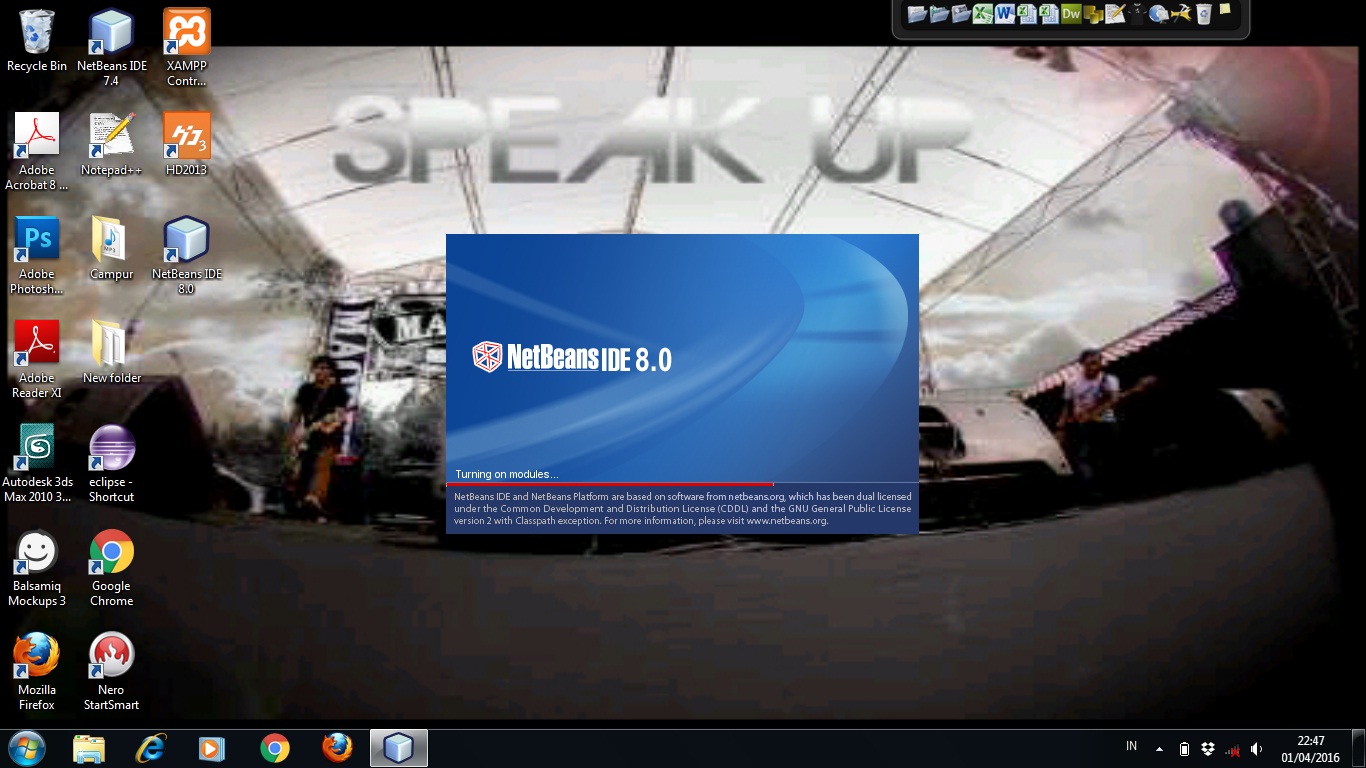
Task: Click the eclipse - Shortcut desktop icon
Action: [x=111, y=463]
